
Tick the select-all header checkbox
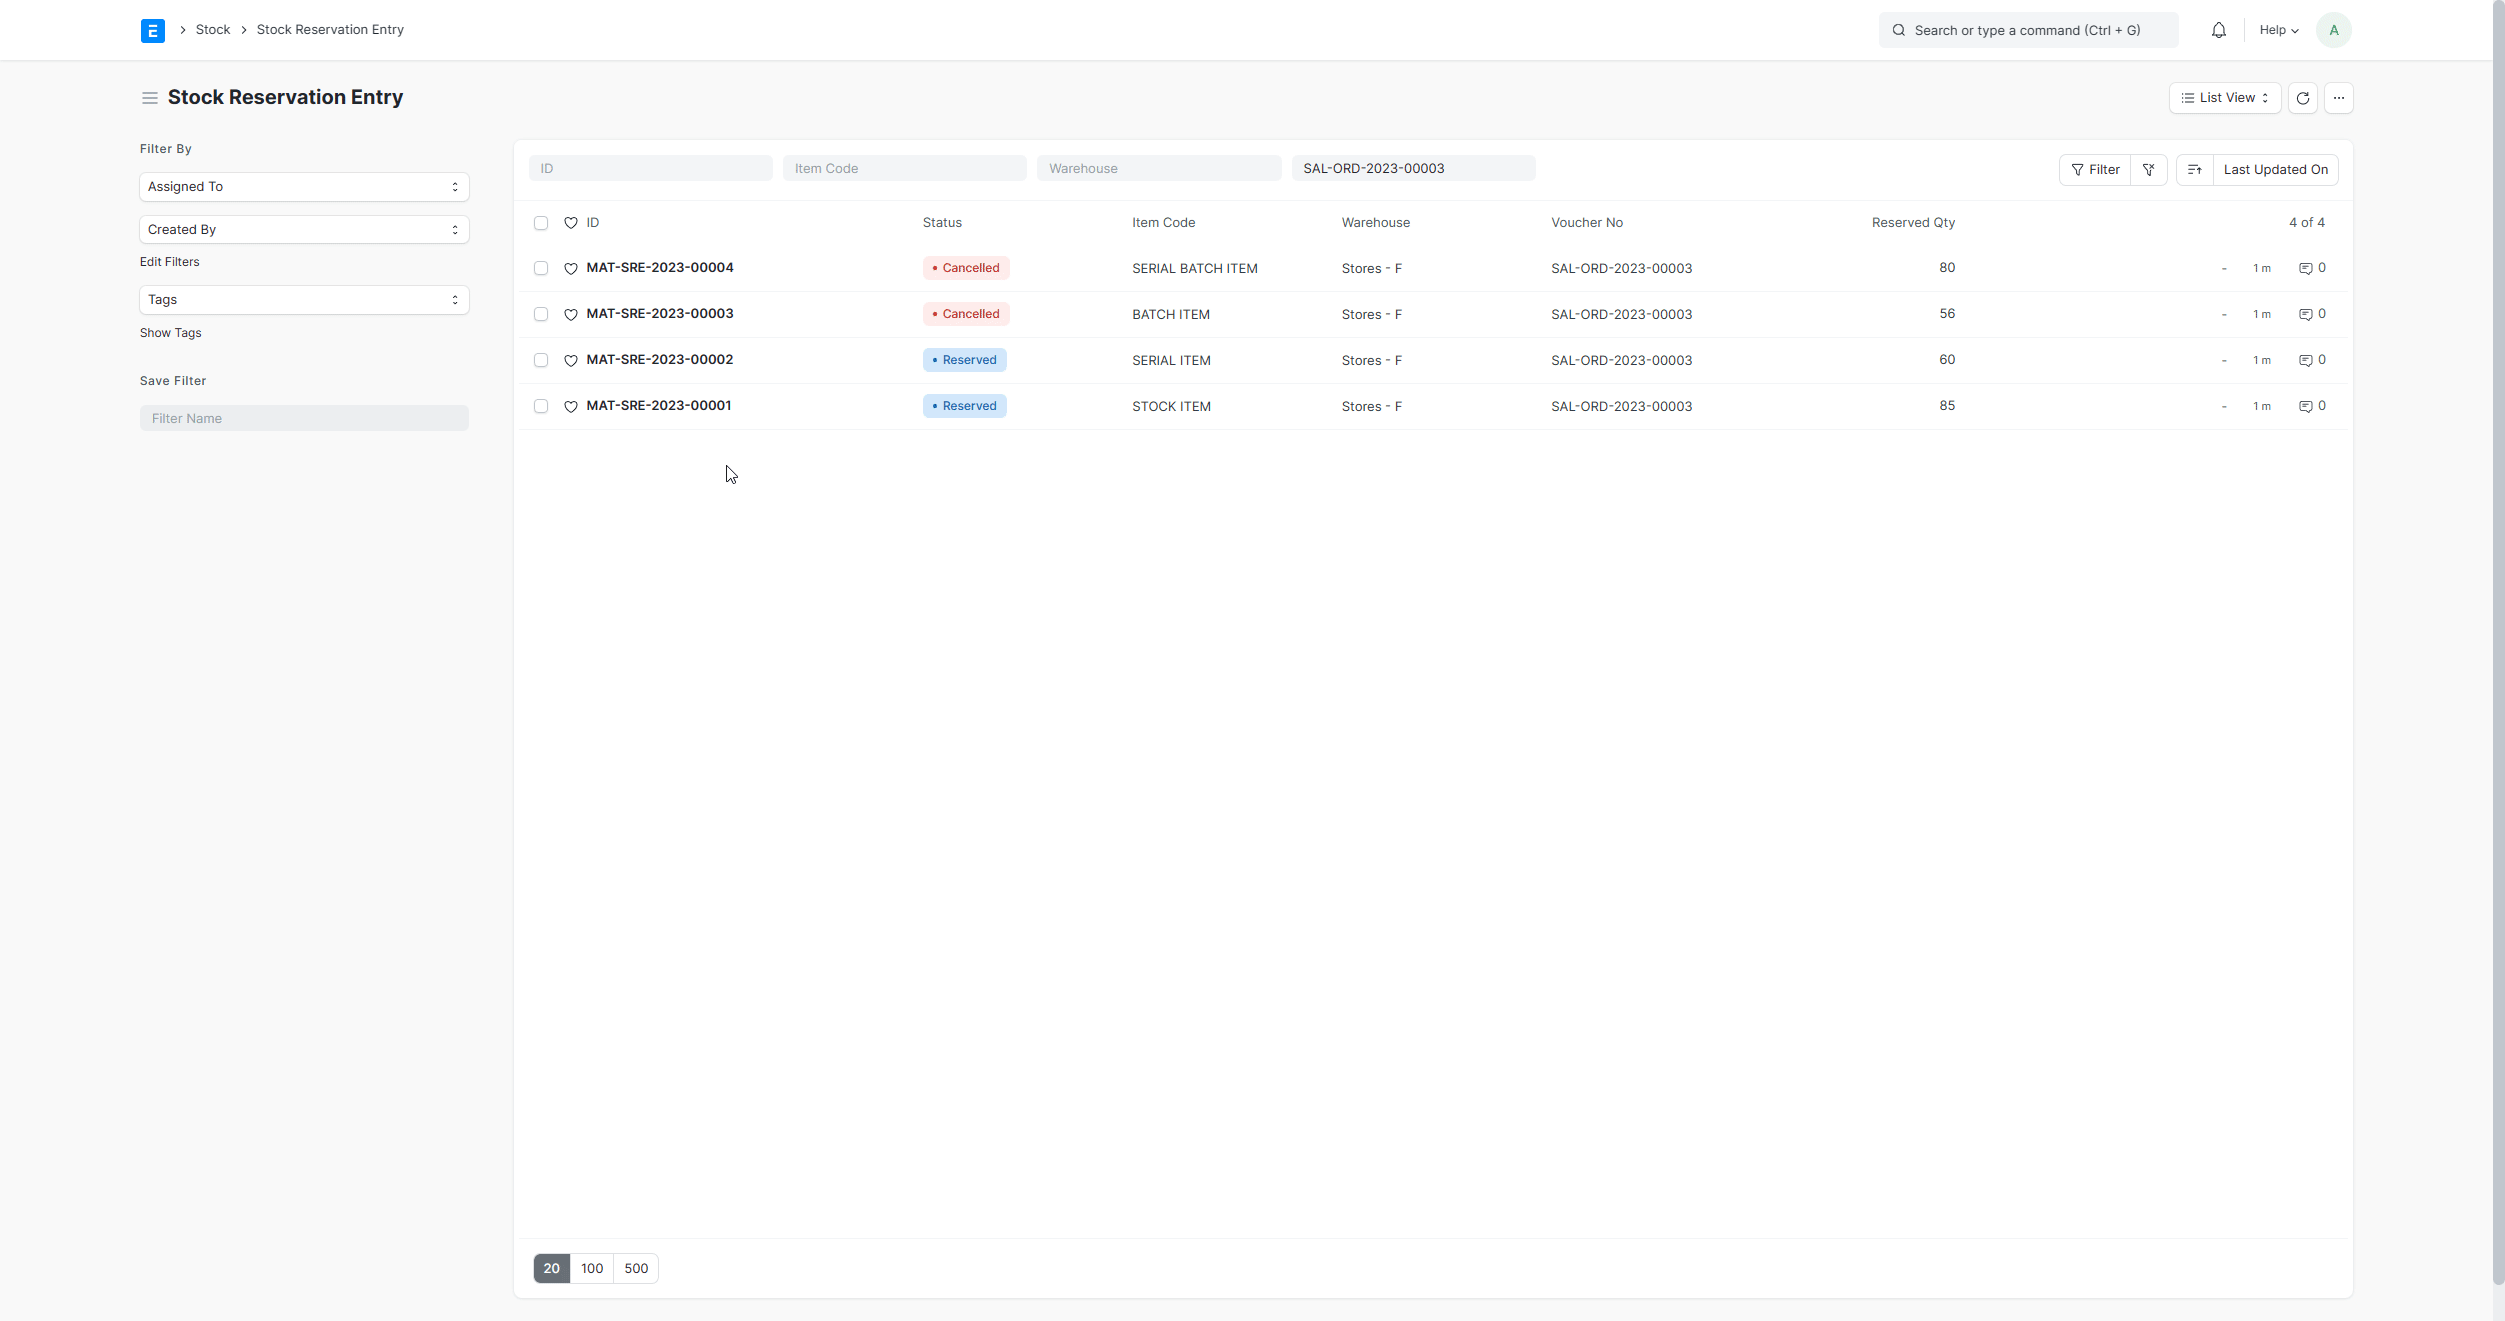[x=541, y=223]
